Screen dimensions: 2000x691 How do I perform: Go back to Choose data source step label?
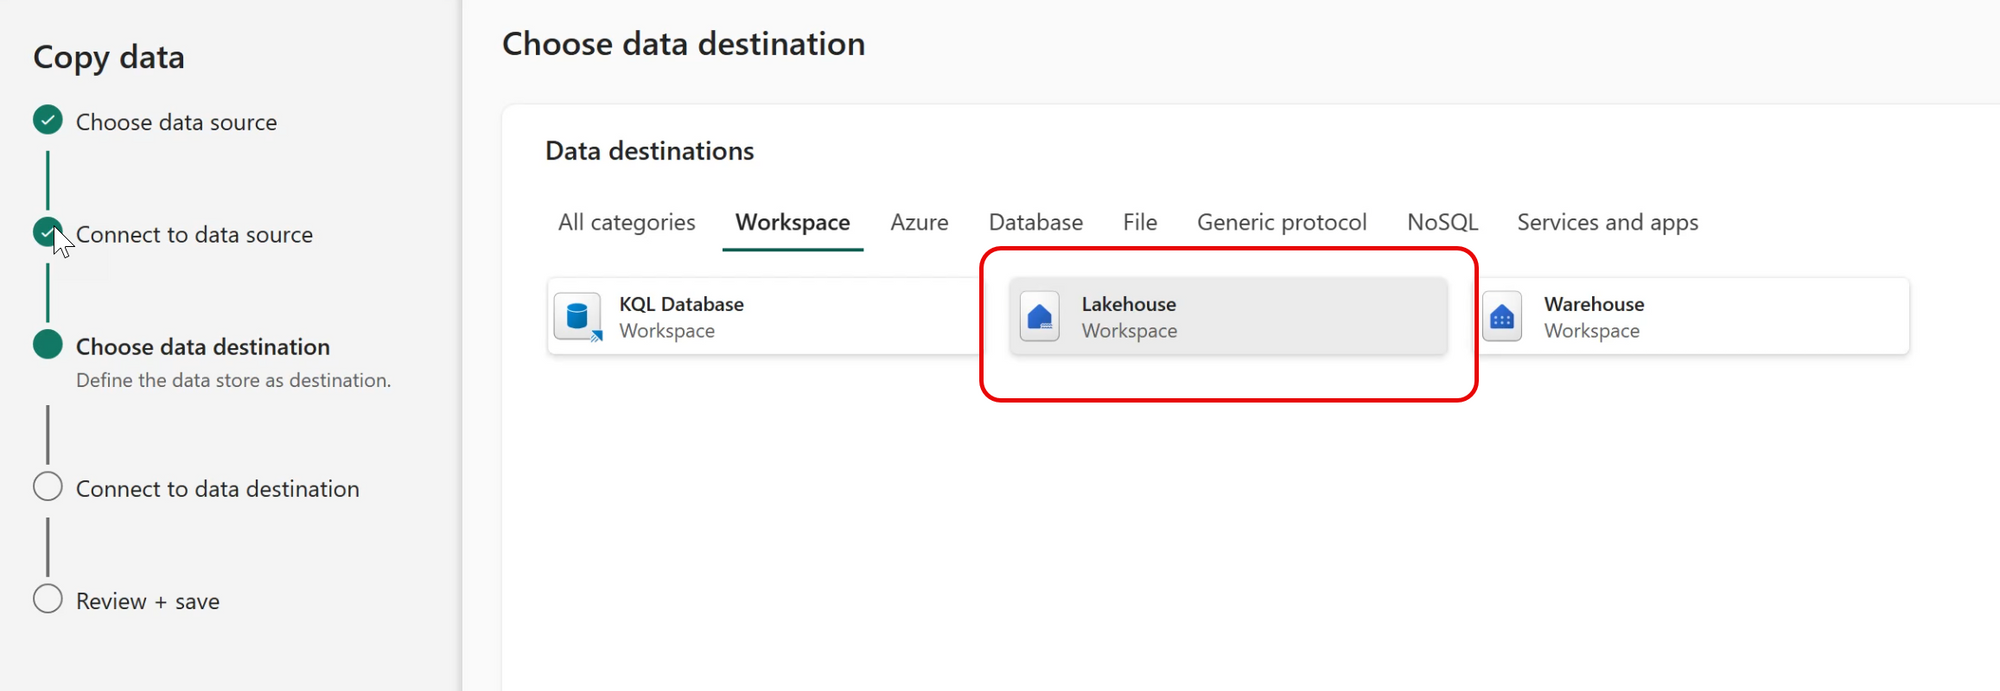[176, 122]
